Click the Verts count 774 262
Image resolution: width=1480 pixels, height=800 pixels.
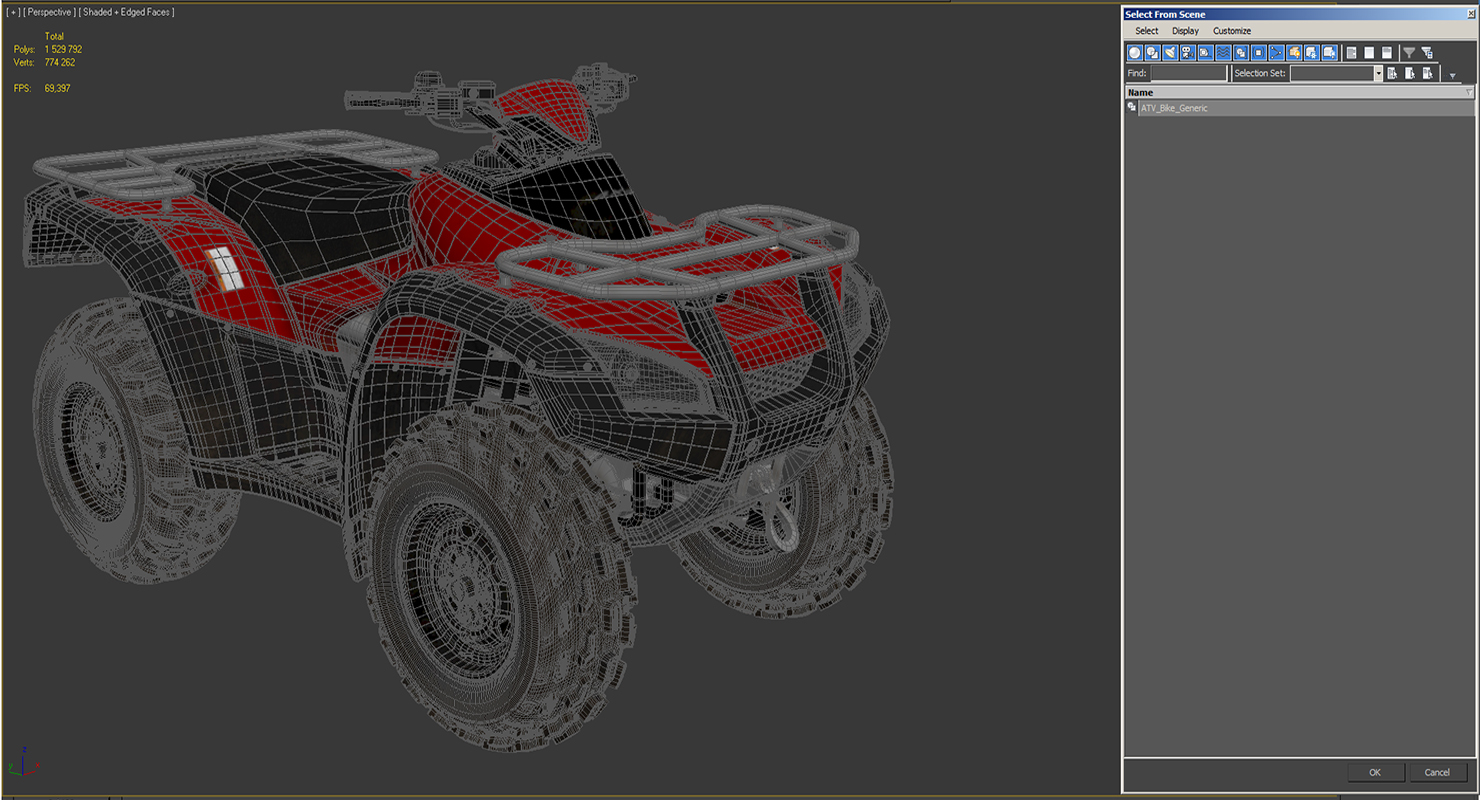(60, 62)
